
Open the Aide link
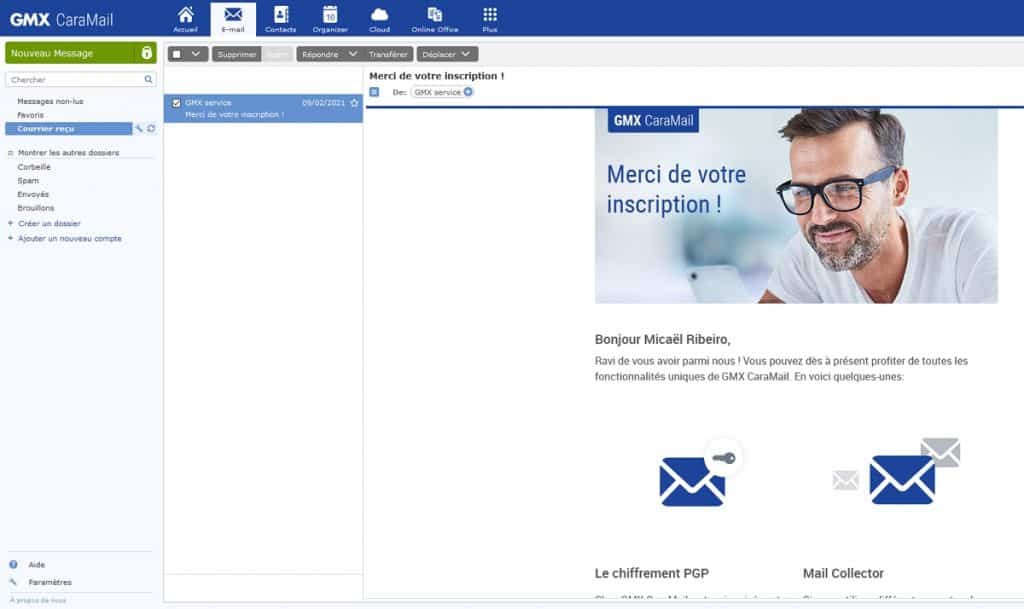[x=37, y=565]
